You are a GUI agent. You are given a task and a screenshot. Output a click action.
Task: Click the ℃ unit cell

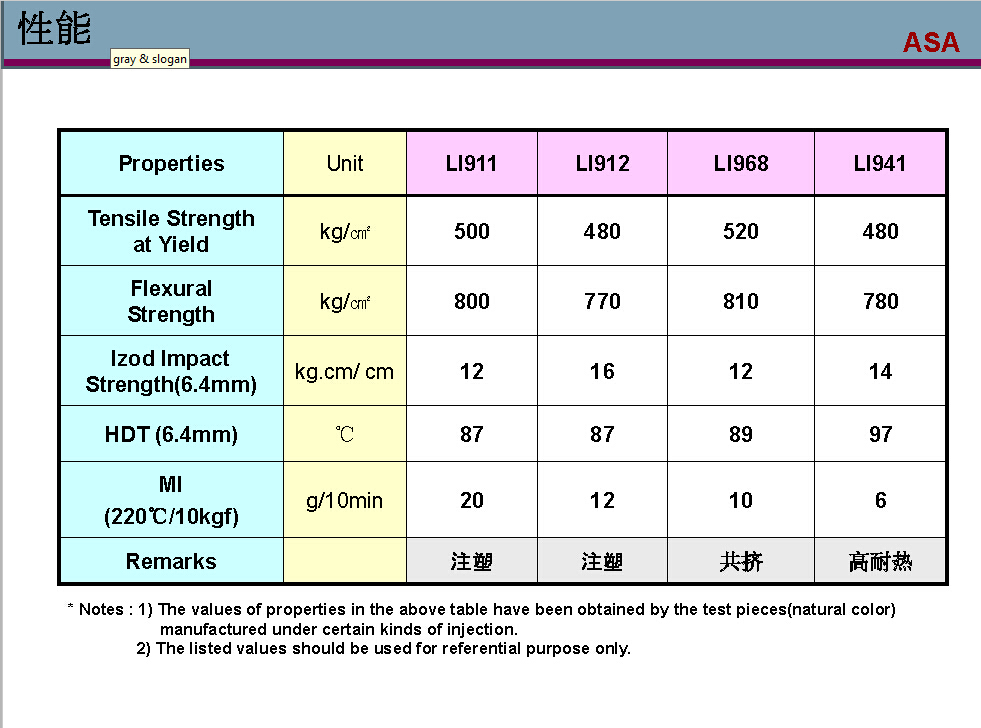coord(345,434)
